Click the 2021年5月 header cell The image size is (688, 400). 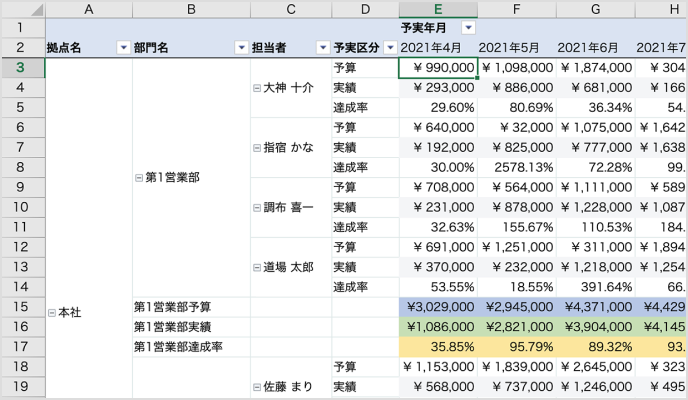(x=517, y=47)
